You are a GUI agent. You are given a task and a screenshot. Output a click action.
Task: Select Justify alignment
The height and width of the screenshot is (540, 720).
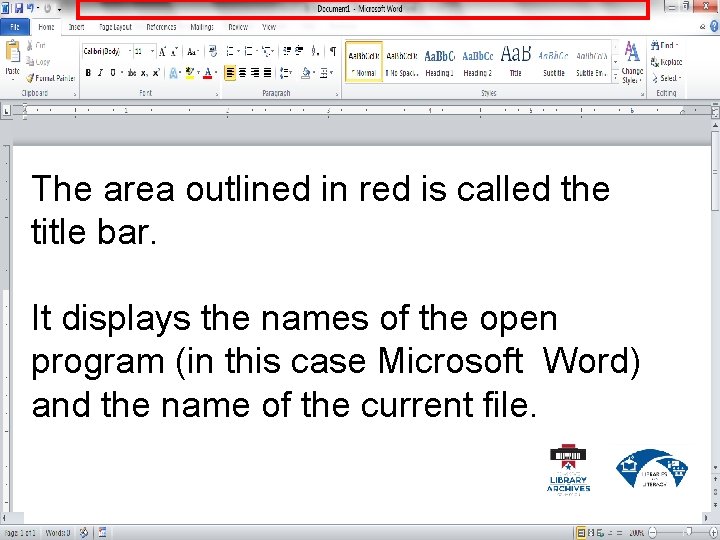(x=267, y=73)
